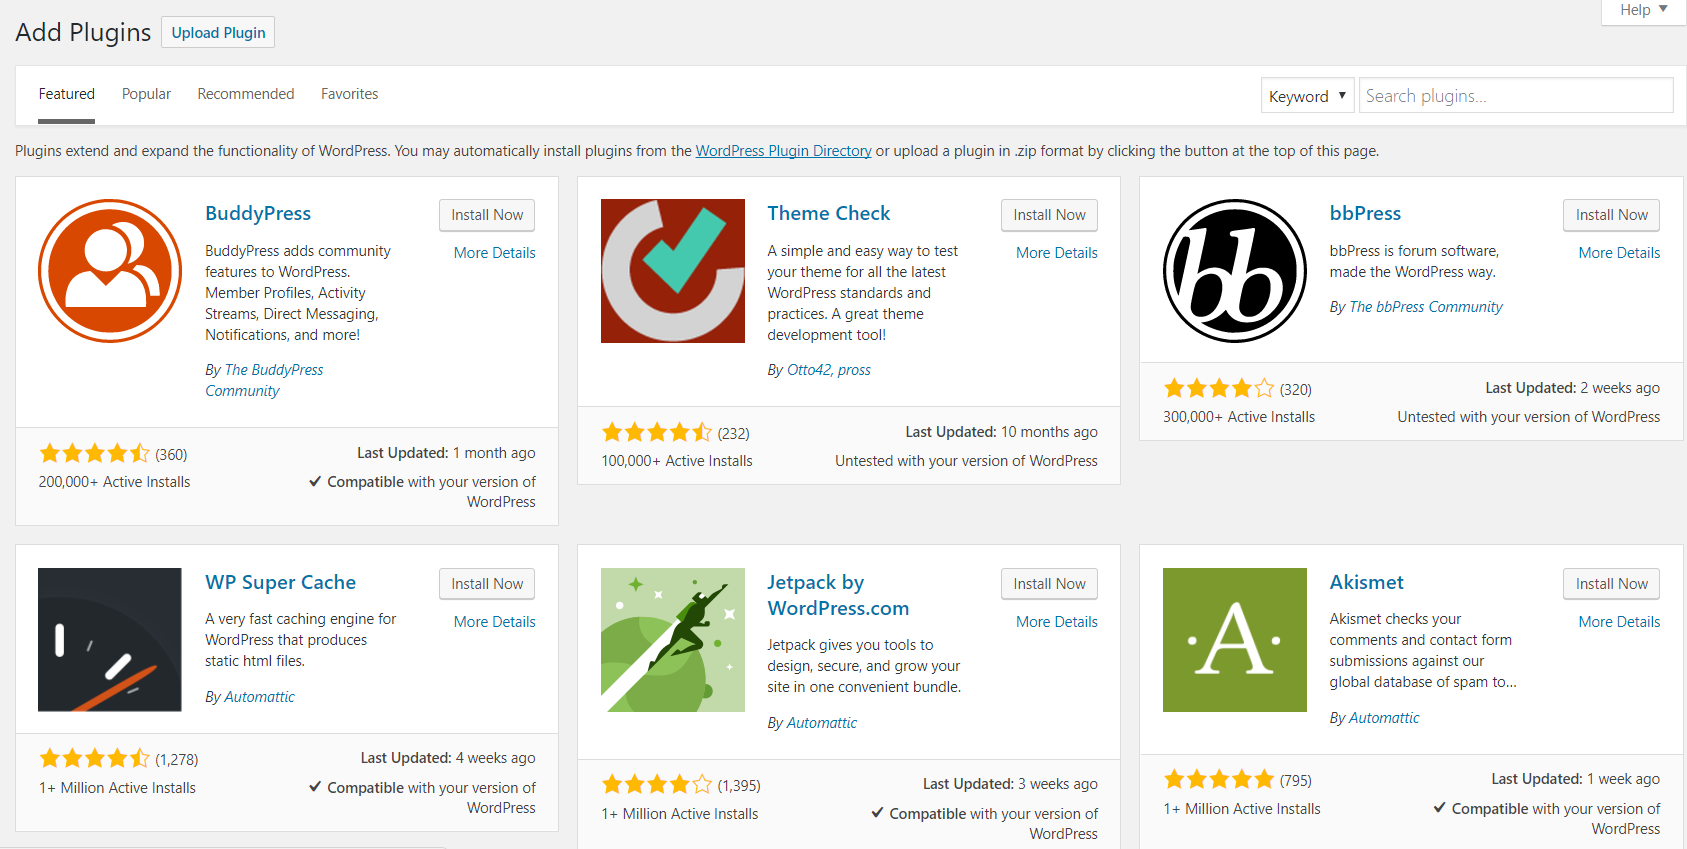1687x849 pixels.
Task: Open The BuddyPress Community author link
Action: (264, 380)
